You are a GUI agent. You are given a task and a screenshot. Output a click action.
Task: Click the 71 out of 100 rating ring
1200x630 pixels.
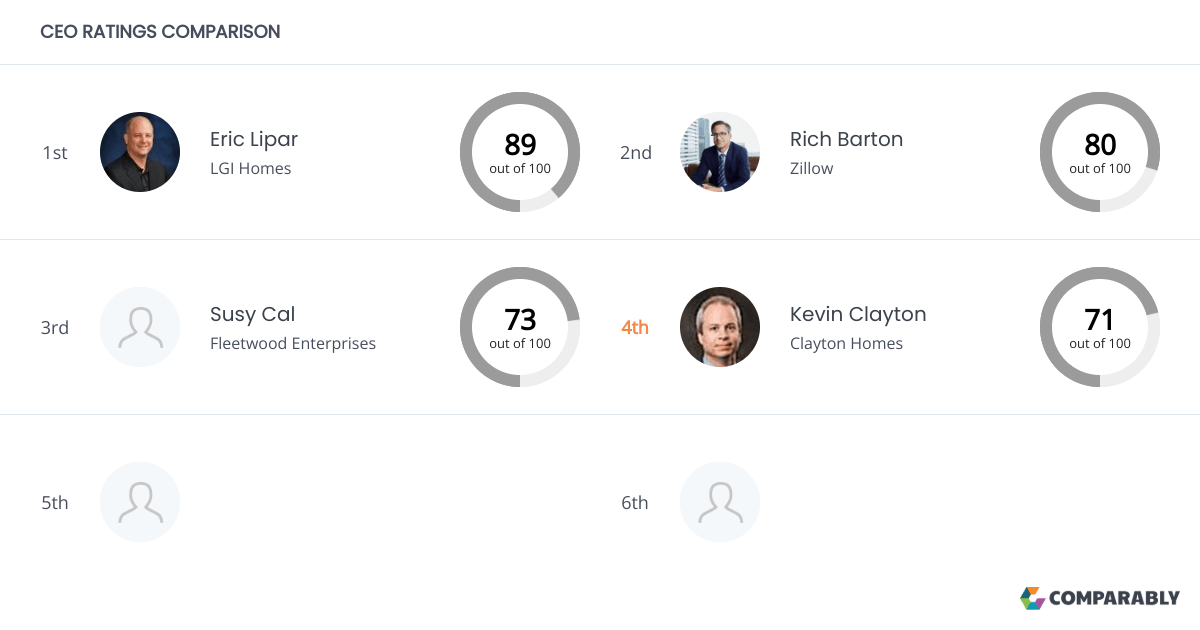pos(1100,327)
